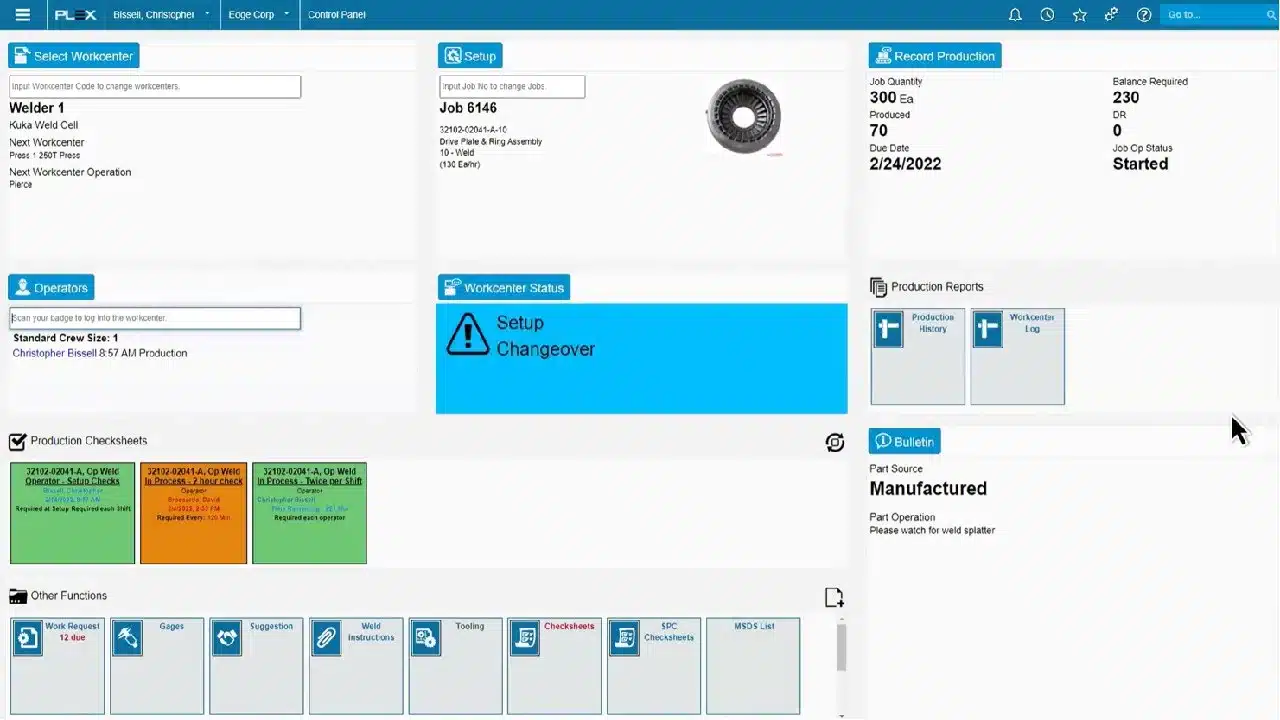Viewport: 1280px width, 720px height.
Task: Open the hamburger main menu
Action: 23,15
